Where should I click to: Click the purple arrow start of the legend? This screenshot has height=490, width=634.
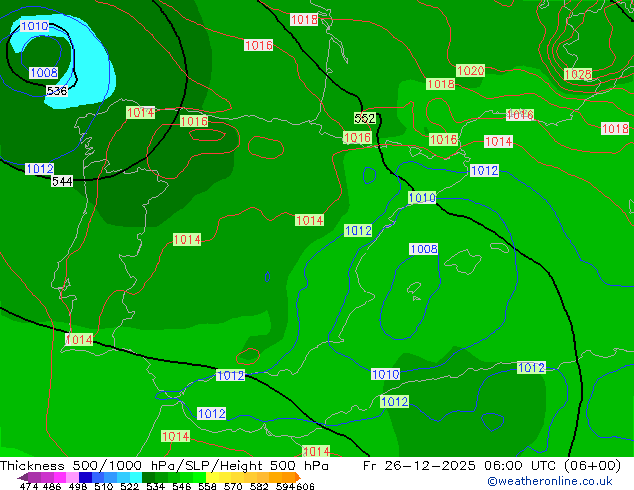(23, 477)
